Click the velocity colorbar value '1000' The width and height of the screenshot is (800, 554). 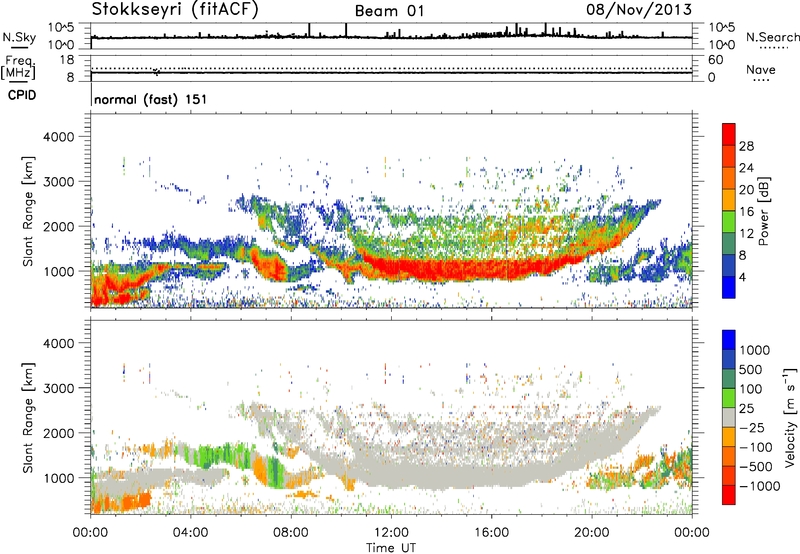pos(755,350)
